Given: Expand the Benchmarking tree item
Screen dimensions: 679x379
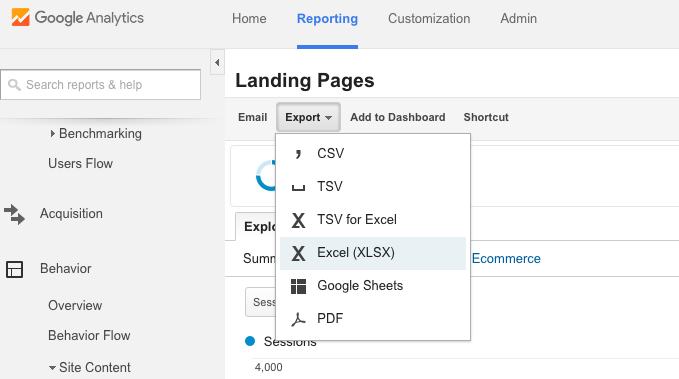Looking at the screenshot, I should click(x=52, y=133).
